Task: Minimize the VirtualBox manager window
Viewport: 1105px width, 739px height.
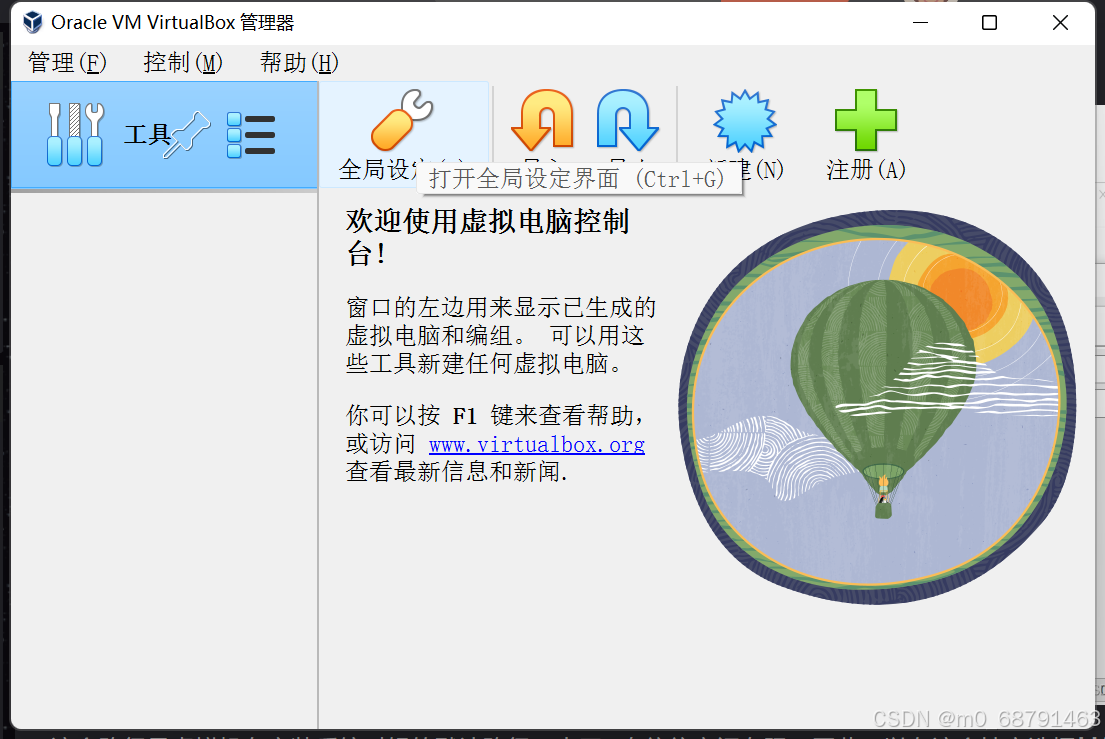Action: click(x=920, y=23)
